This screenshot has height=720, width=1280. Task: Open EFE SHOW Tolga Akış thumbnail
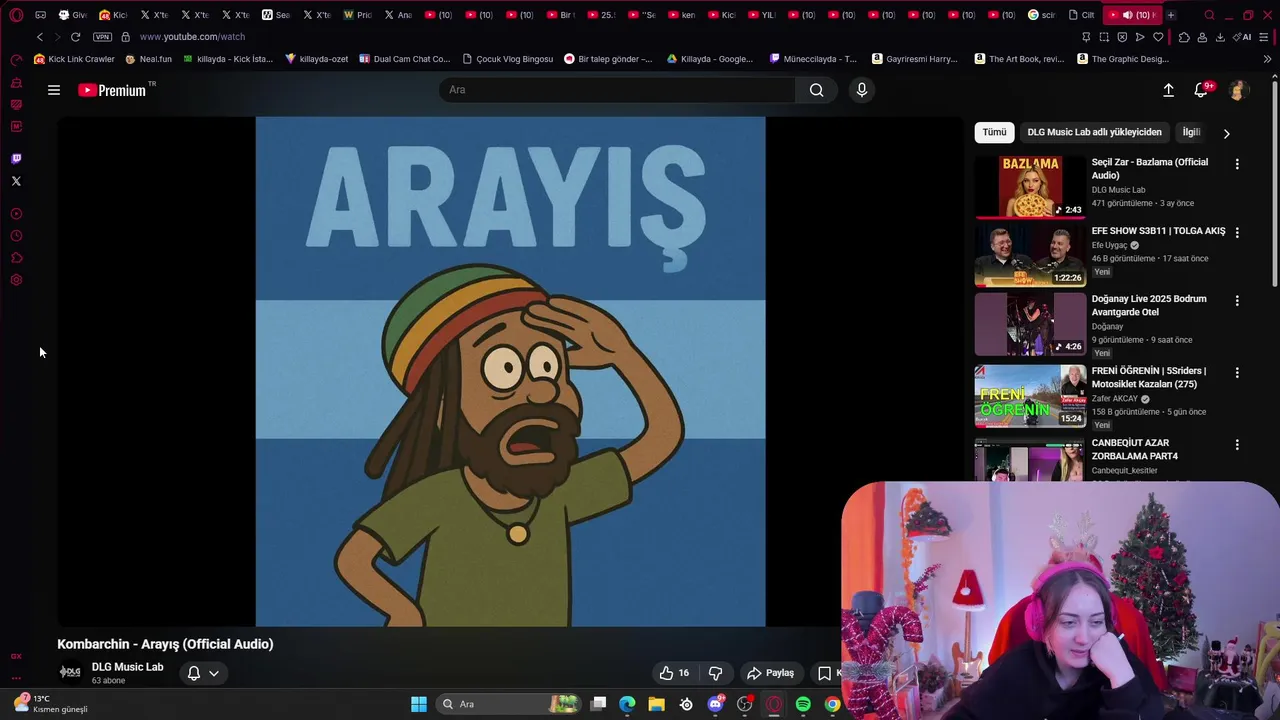coord(1030,255)
